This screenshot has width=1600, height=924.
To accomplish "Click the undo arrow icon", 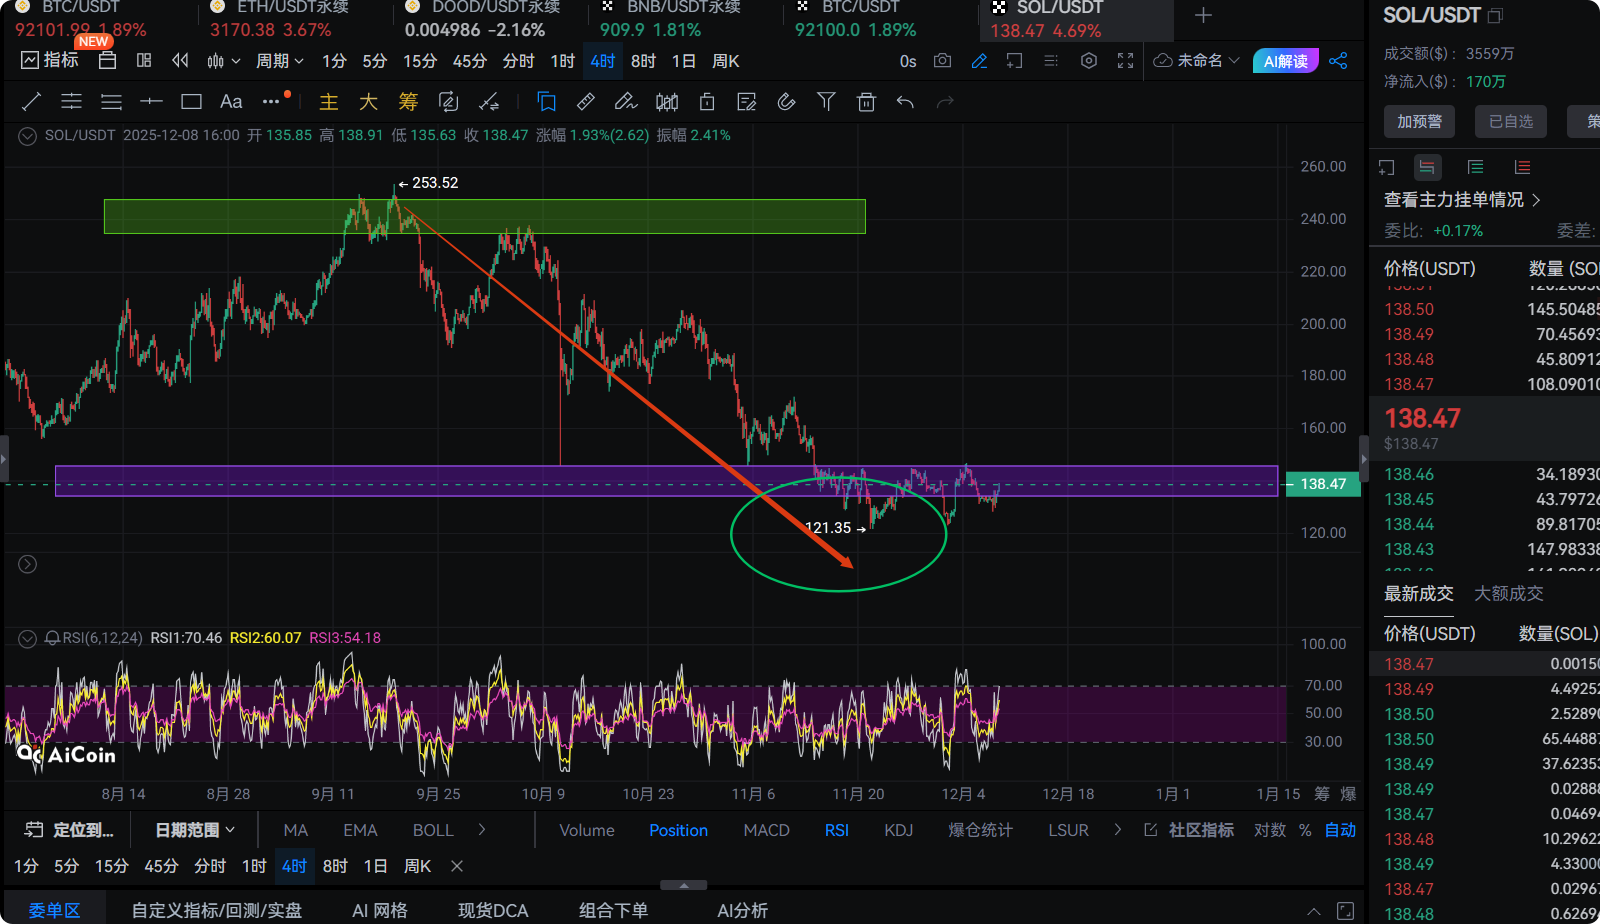I will (x=905, y=101).
